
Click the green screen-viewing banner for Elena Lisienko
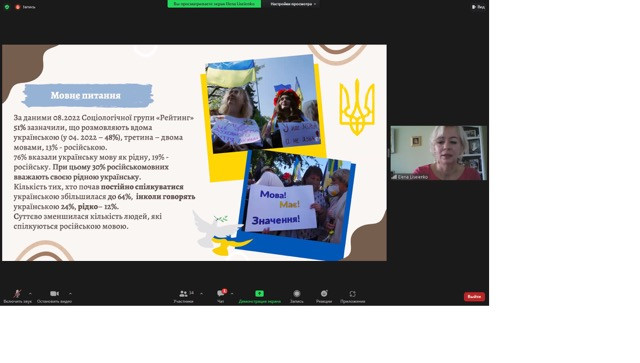click(214, 4)
